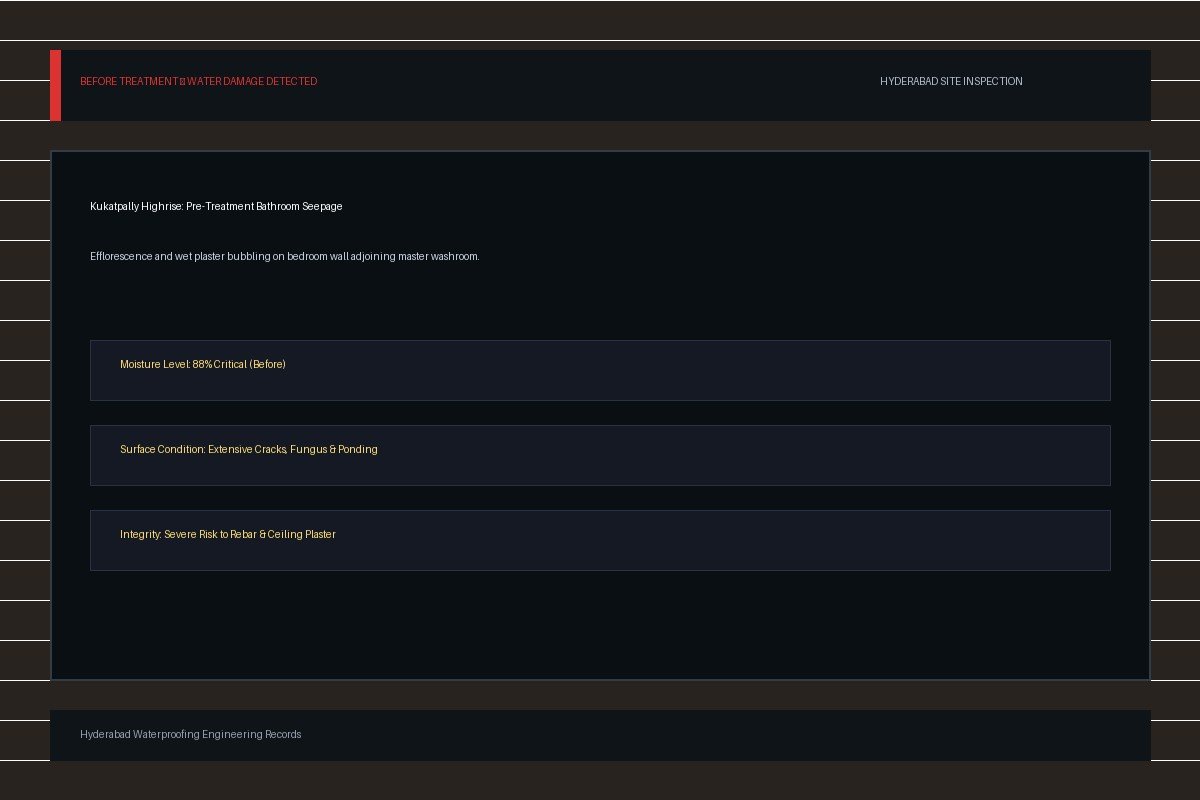
Task: Click the words 'master washroom' in description
Action: [438, 256]
